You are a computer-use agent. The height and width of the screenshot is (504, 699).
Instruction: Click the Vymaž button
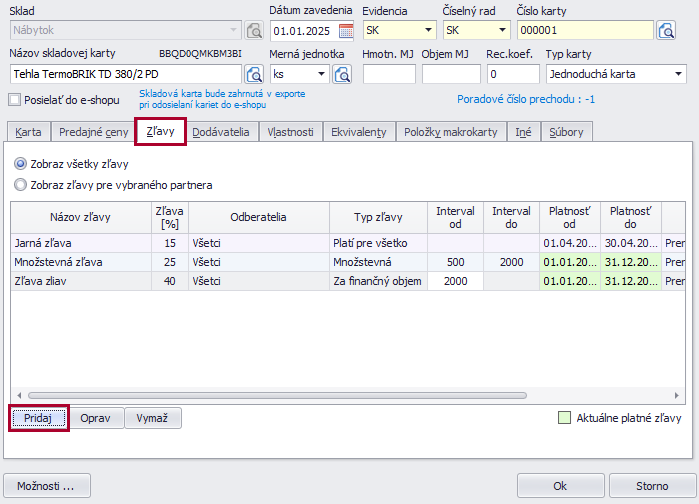tap(152, 418)
